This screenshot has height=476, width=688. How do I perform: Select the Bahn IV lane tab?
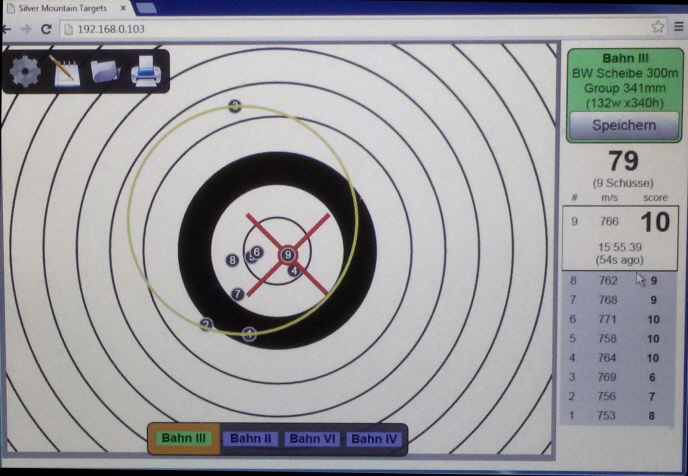375,438
